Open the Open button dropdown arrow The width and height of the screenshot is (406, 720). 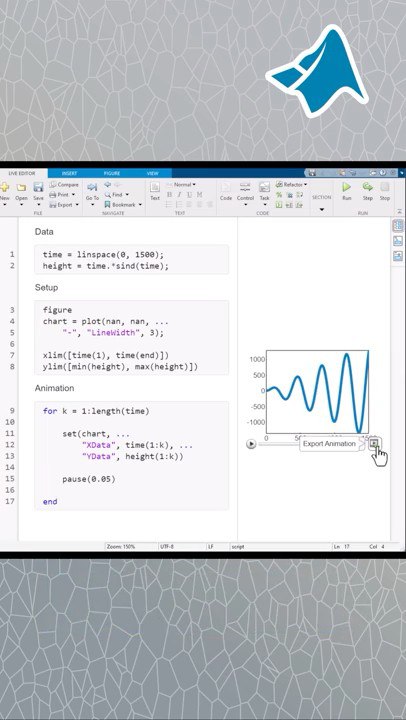(21, 205)
